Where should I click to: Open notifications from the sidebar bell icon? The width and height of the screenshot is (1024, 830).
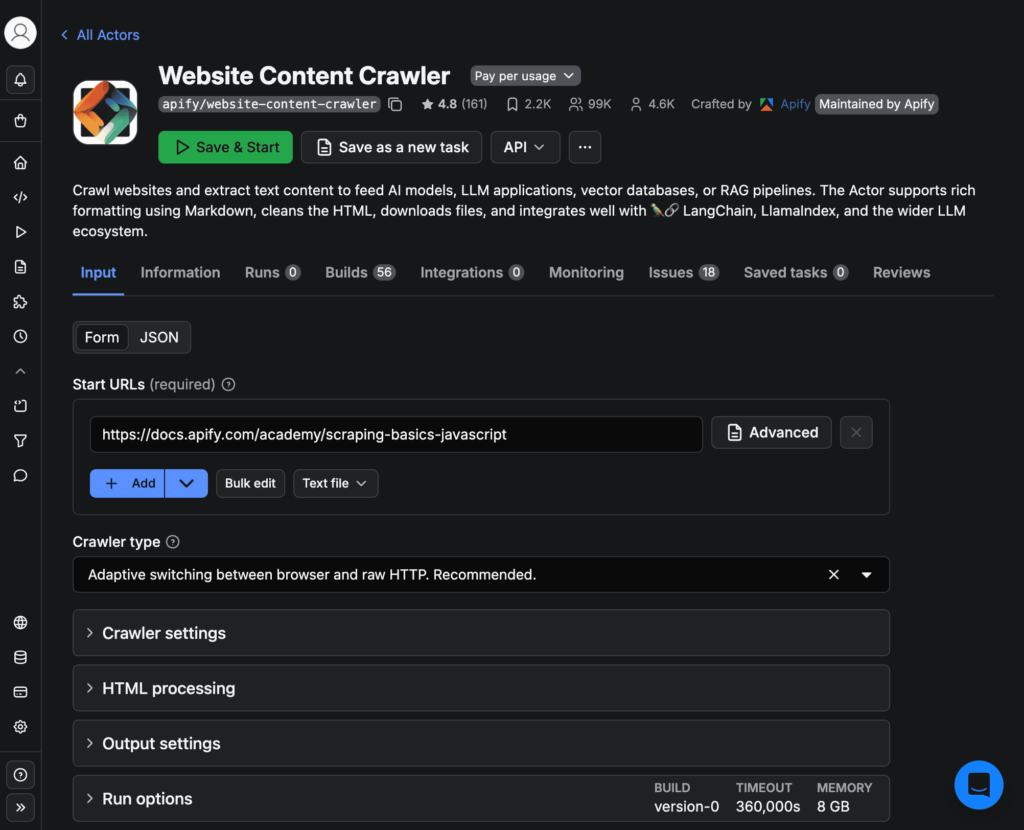pos(20,80)
